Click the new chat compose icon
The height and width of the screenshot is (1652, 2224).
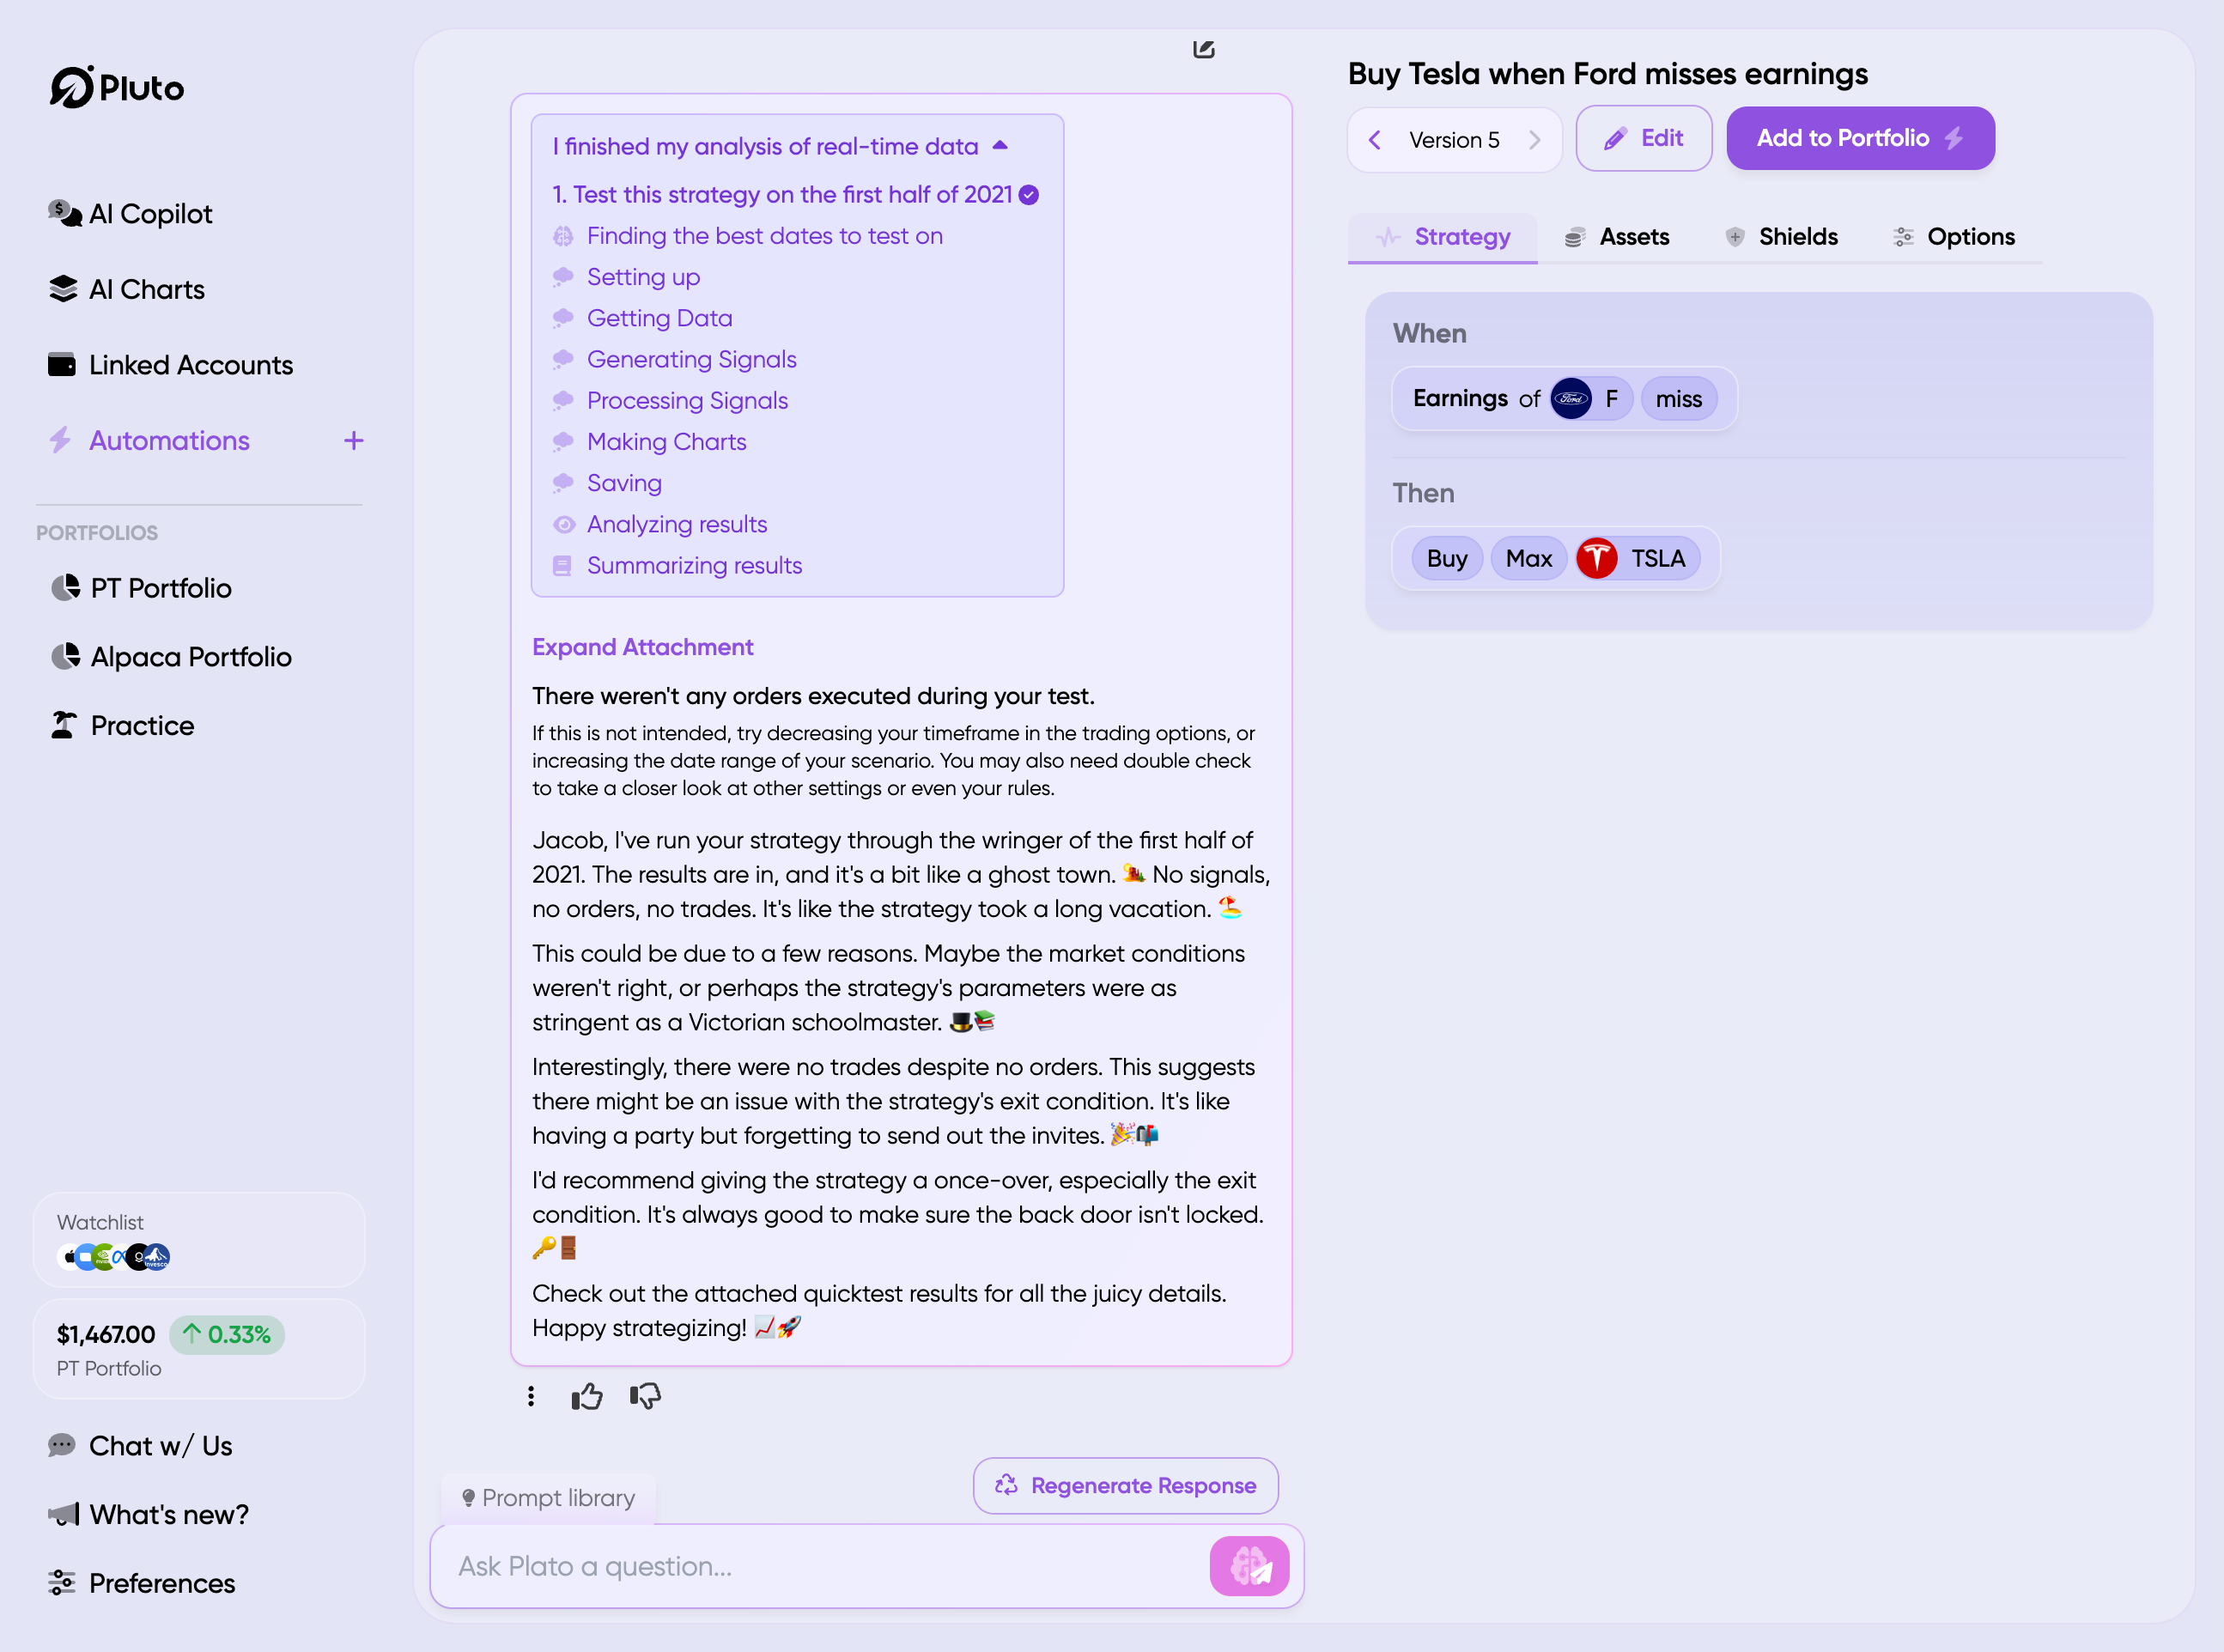(1204, 49)
